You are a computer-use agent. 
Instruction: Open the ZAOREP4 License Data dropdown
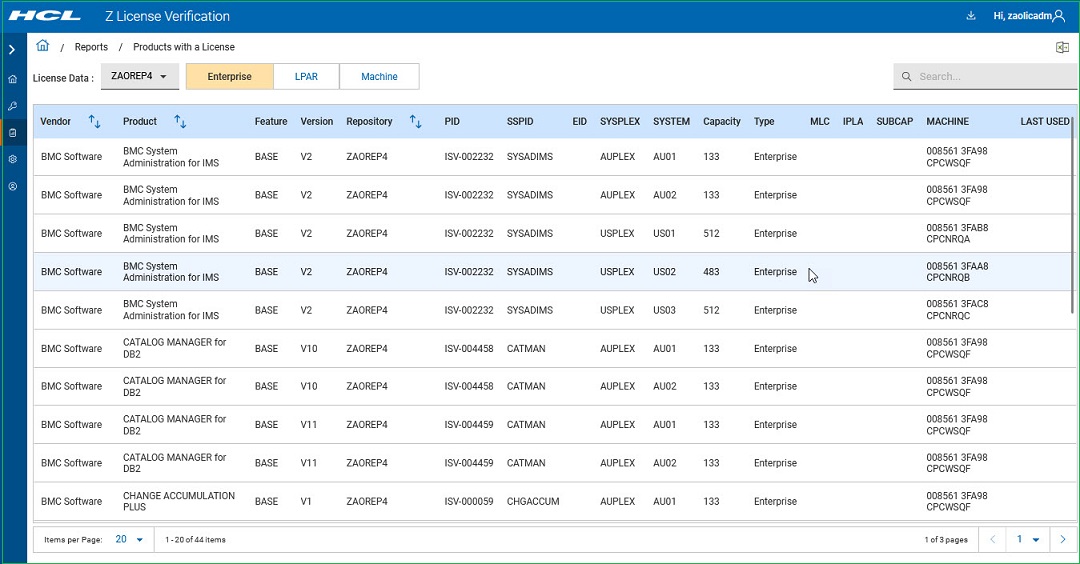click(x=140, y=76)
